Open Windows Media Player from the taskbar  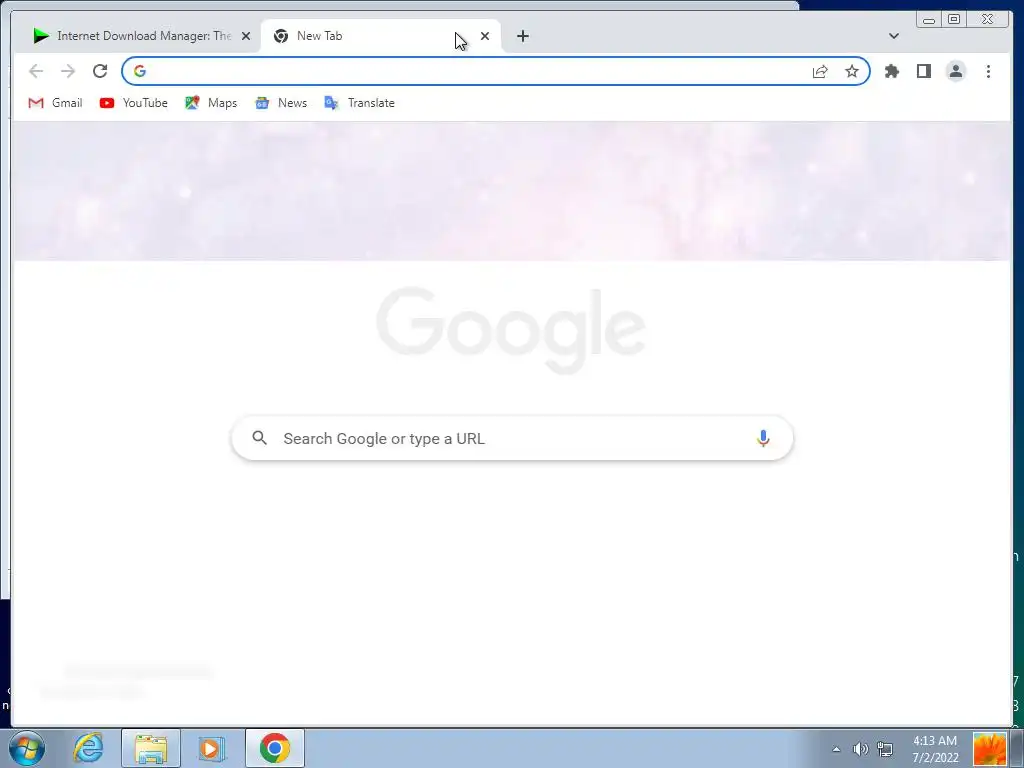(x=212, y=748)
